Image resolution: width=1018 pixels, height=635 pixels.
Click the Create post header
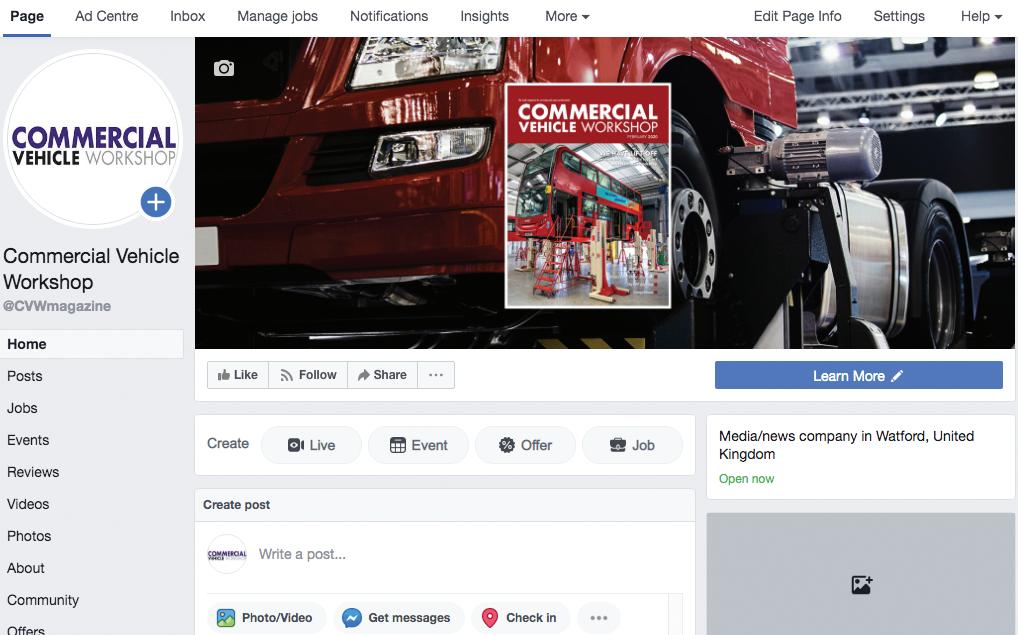point(236,504)
